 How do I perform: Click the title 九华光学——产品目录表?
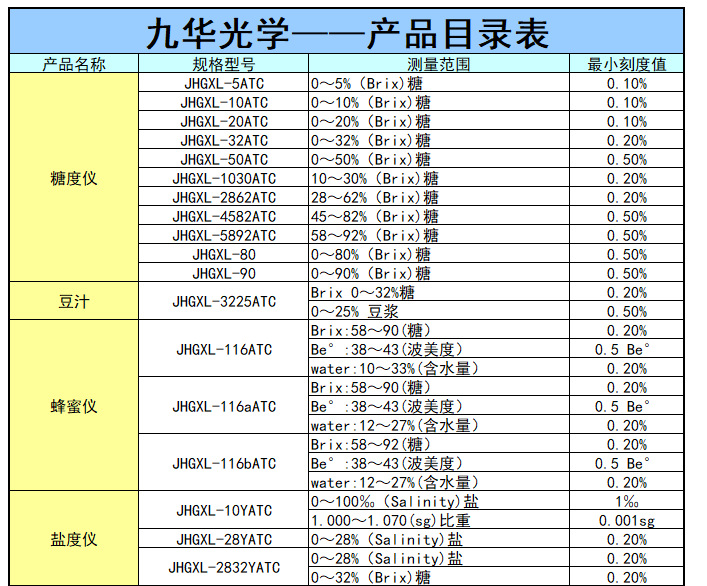click(347, 32)
